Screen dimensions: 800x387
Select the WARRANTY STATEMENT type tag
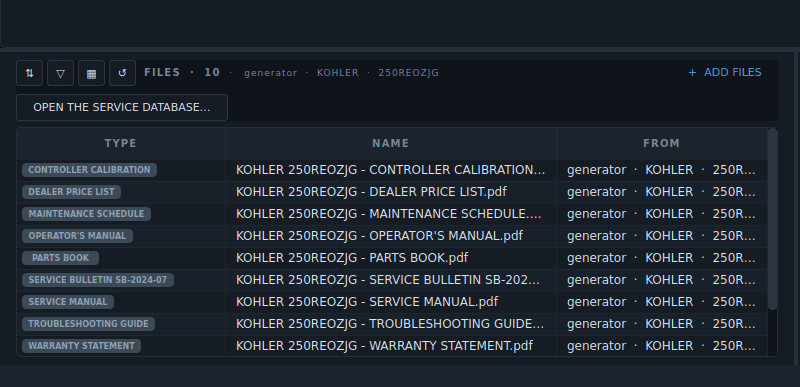81,345
